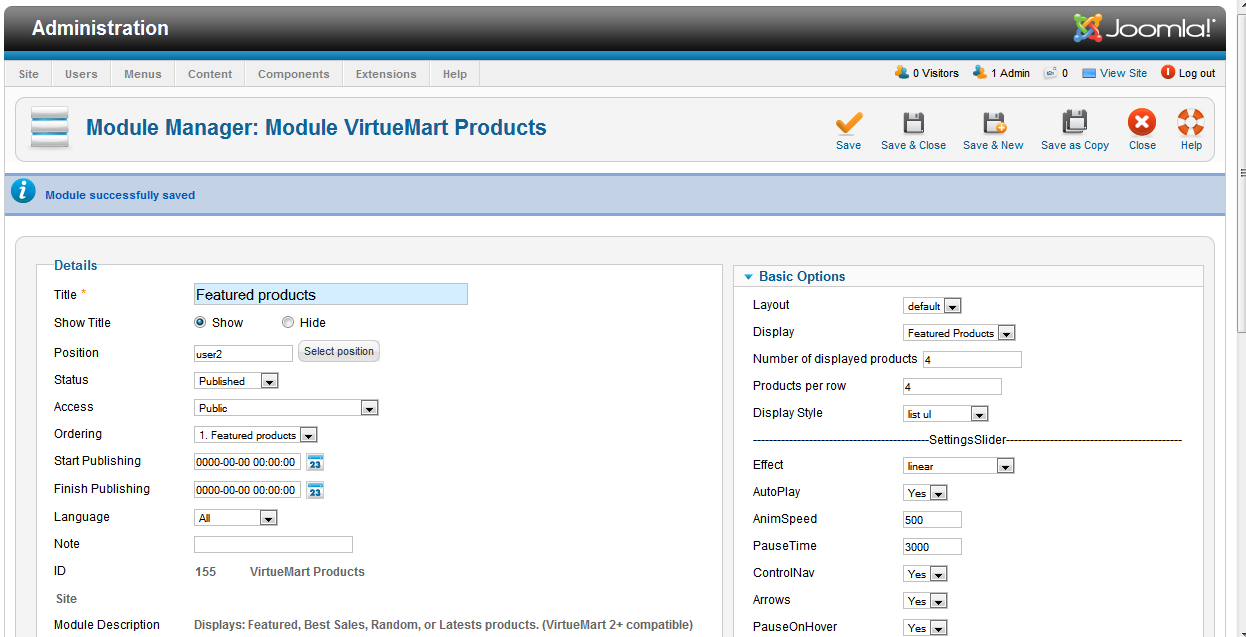
Task: Click the Save checkmark icon
Action: click(x=849, y=123)
